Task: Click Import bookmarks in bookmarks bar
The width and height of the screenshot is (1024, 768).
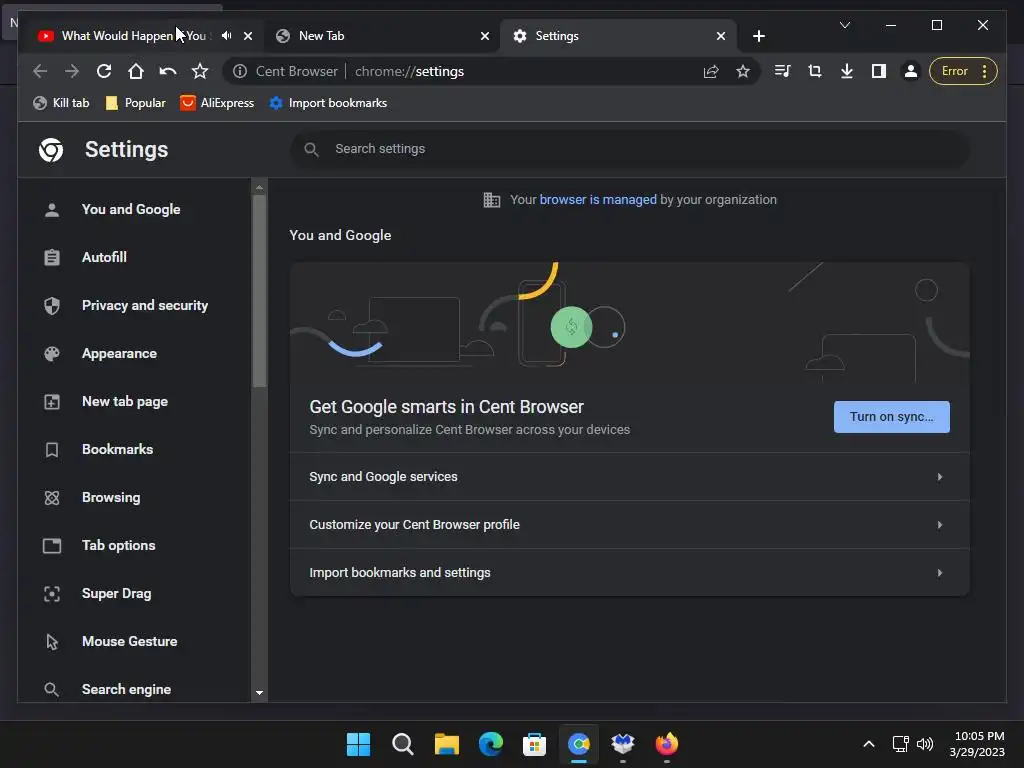Action: pos(328,103)
